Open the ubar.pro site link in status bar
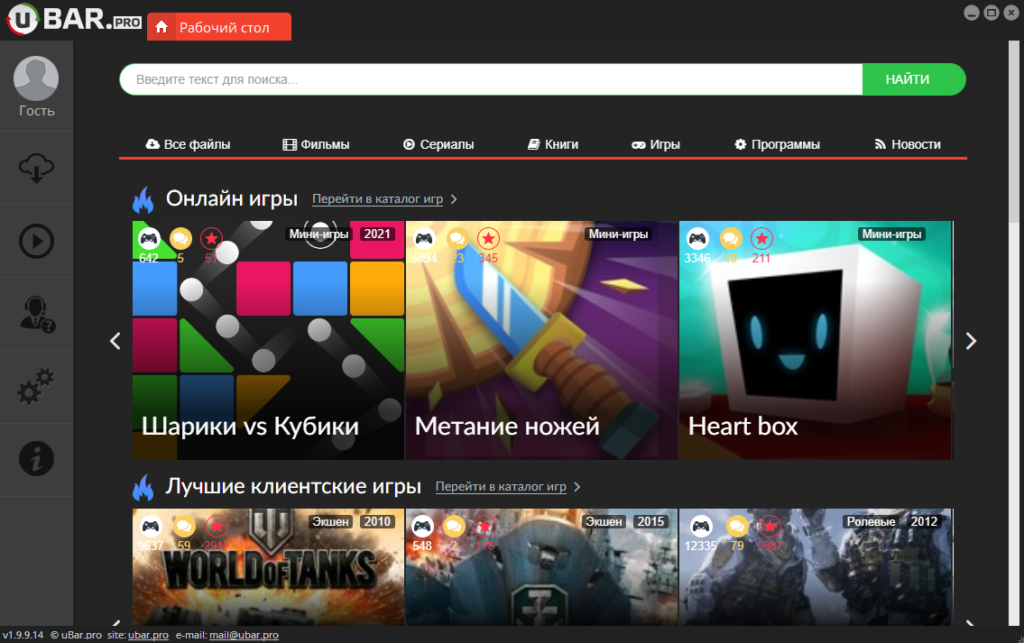1024x643 pixels. [148, 635]
